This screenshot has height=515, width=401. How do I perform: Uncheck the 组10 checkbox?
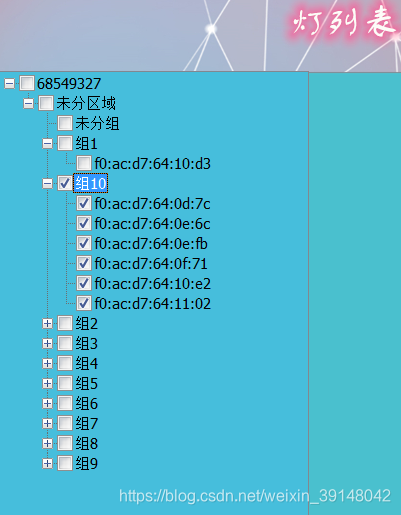pyautogui.click(x=65, y=183)
